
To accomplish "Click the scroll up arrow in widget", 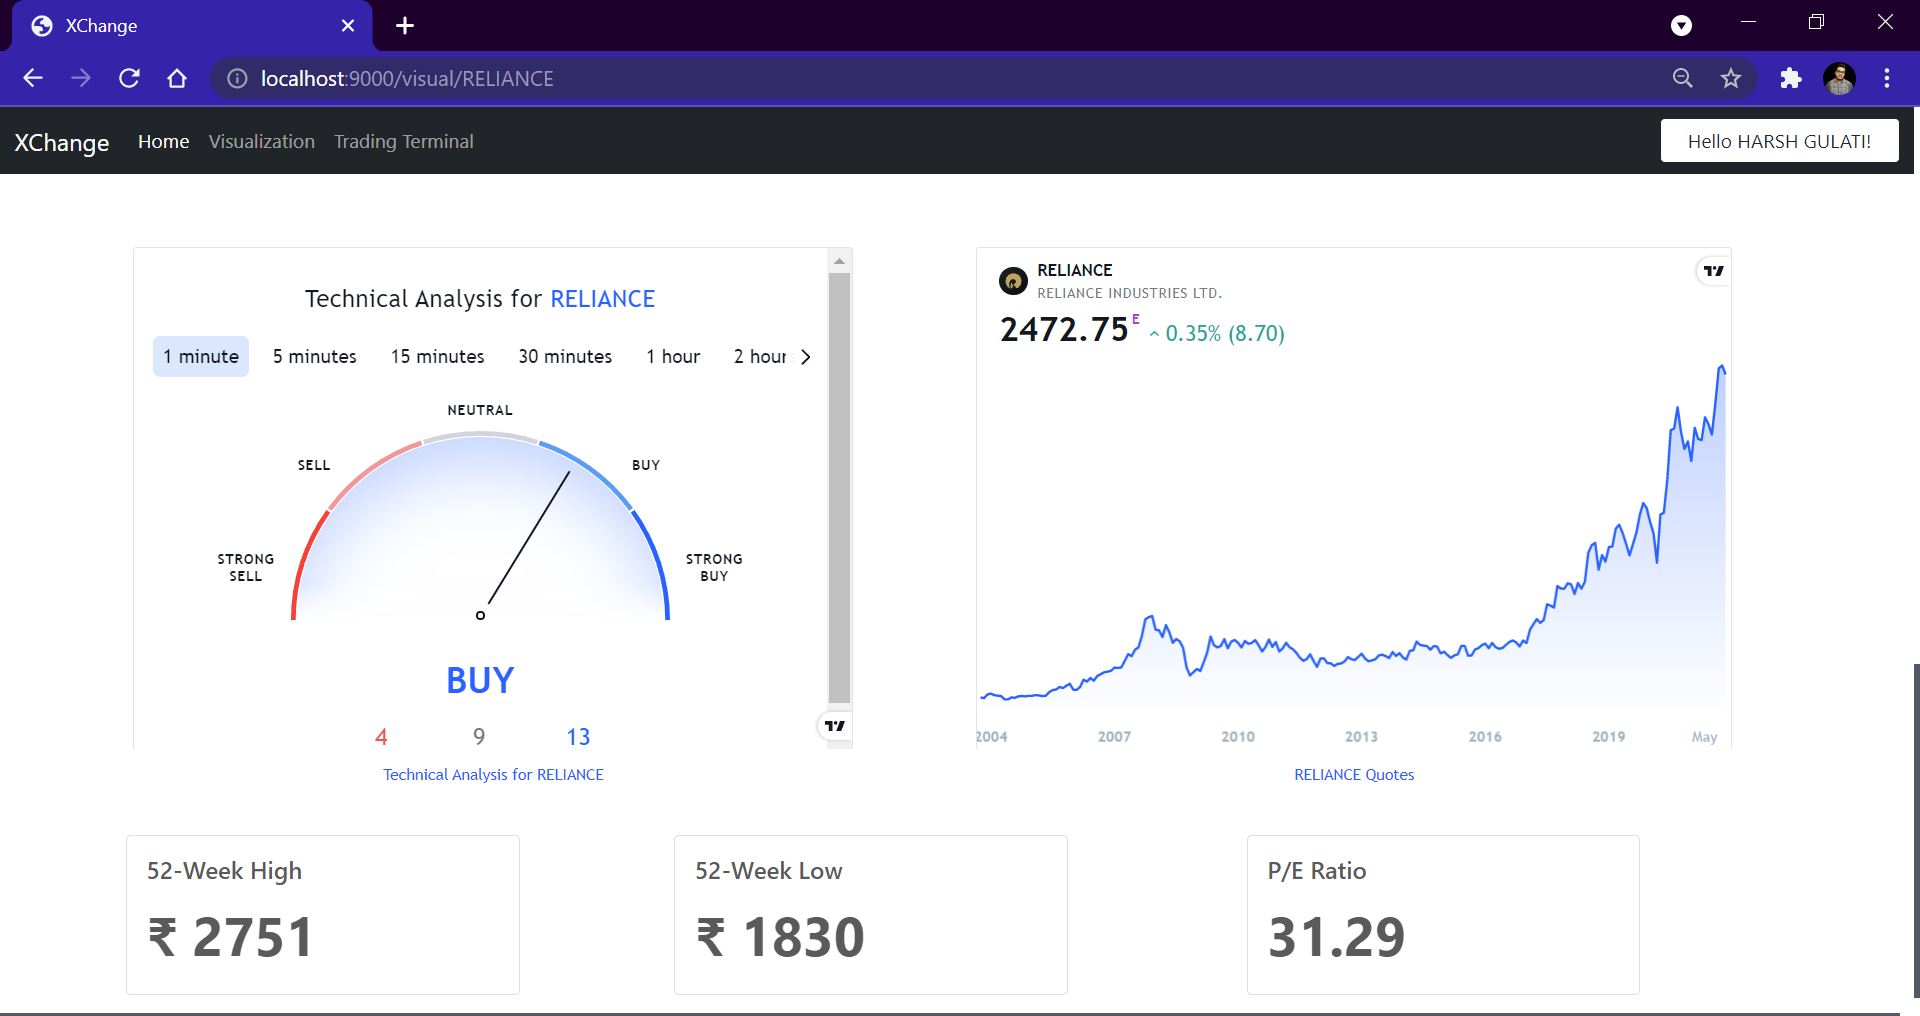I will pos(840,261).
